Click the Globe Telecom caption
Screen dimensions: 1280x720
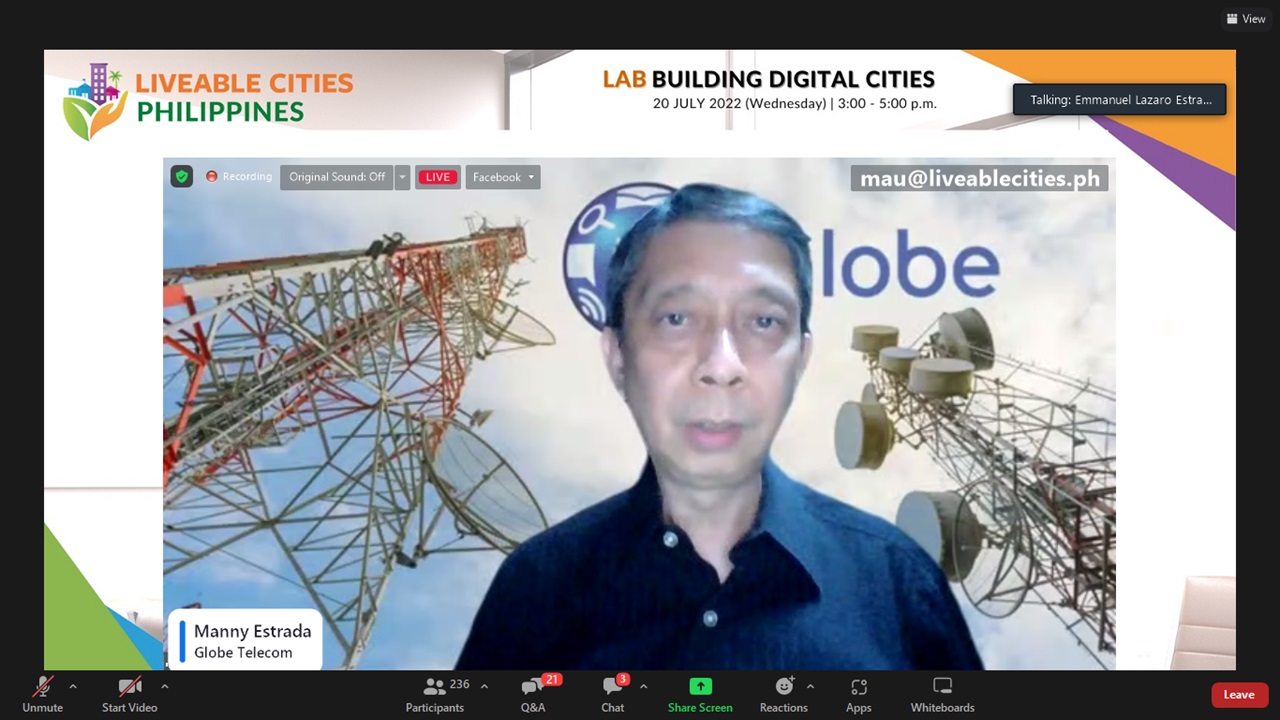coord(243,653)
